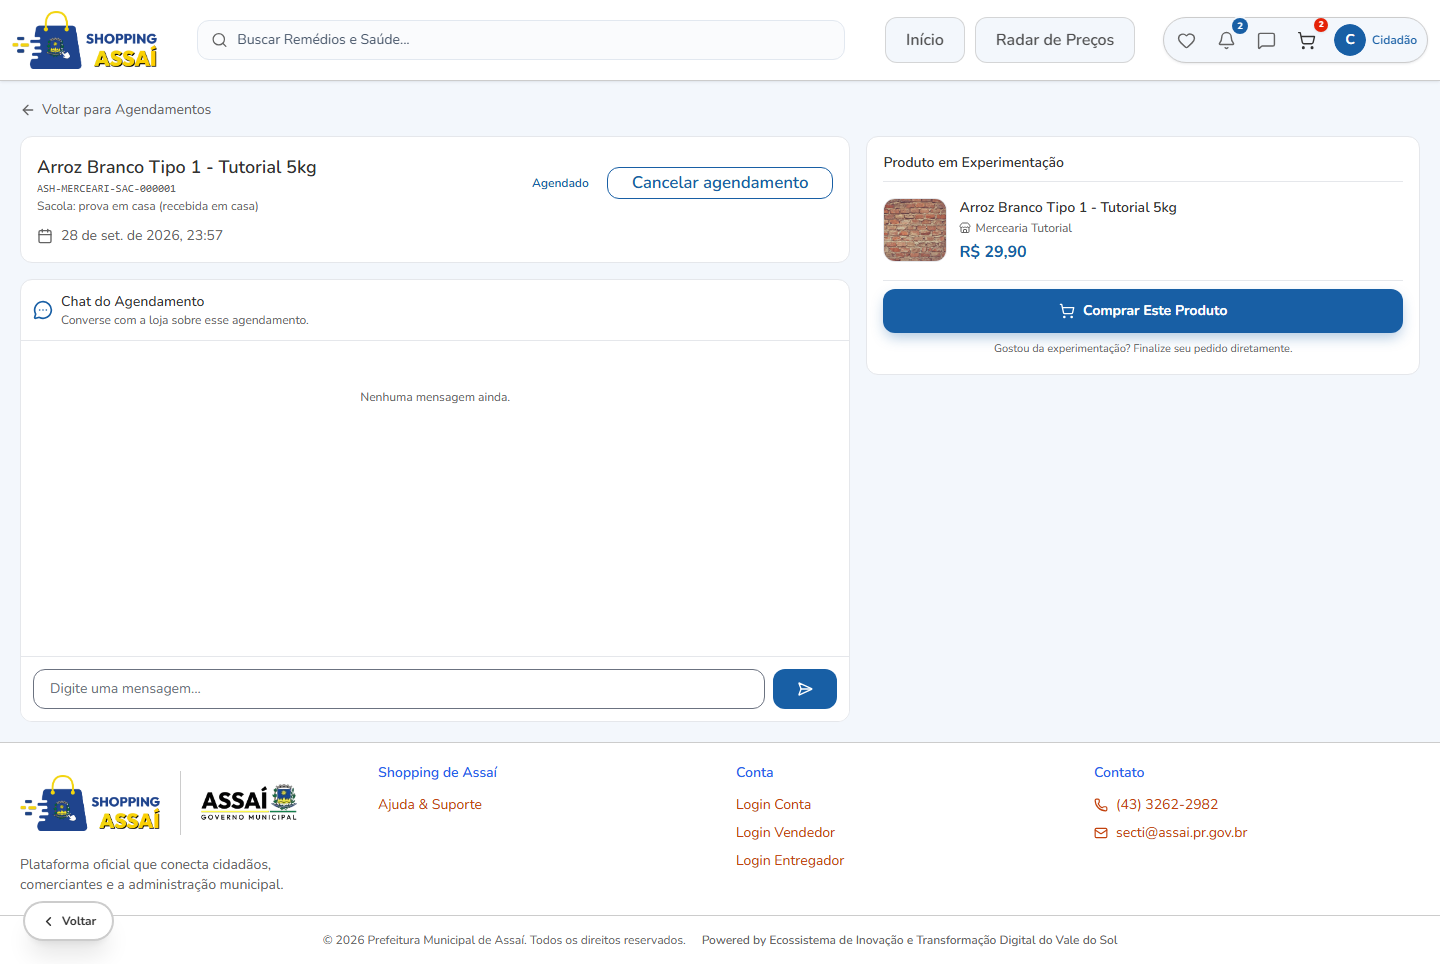Open Login Entregador link
This screenshot has height=964, width=1440.
tap(790, 860)
